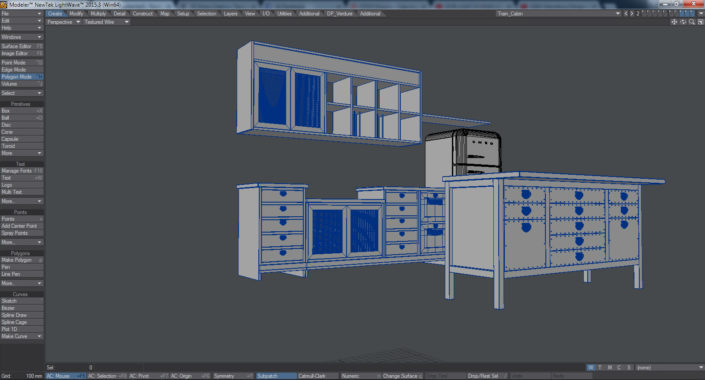Viewport: 705px width, 380px height.
Task: Select the Line Pen tool
Action: click(22, 274)
